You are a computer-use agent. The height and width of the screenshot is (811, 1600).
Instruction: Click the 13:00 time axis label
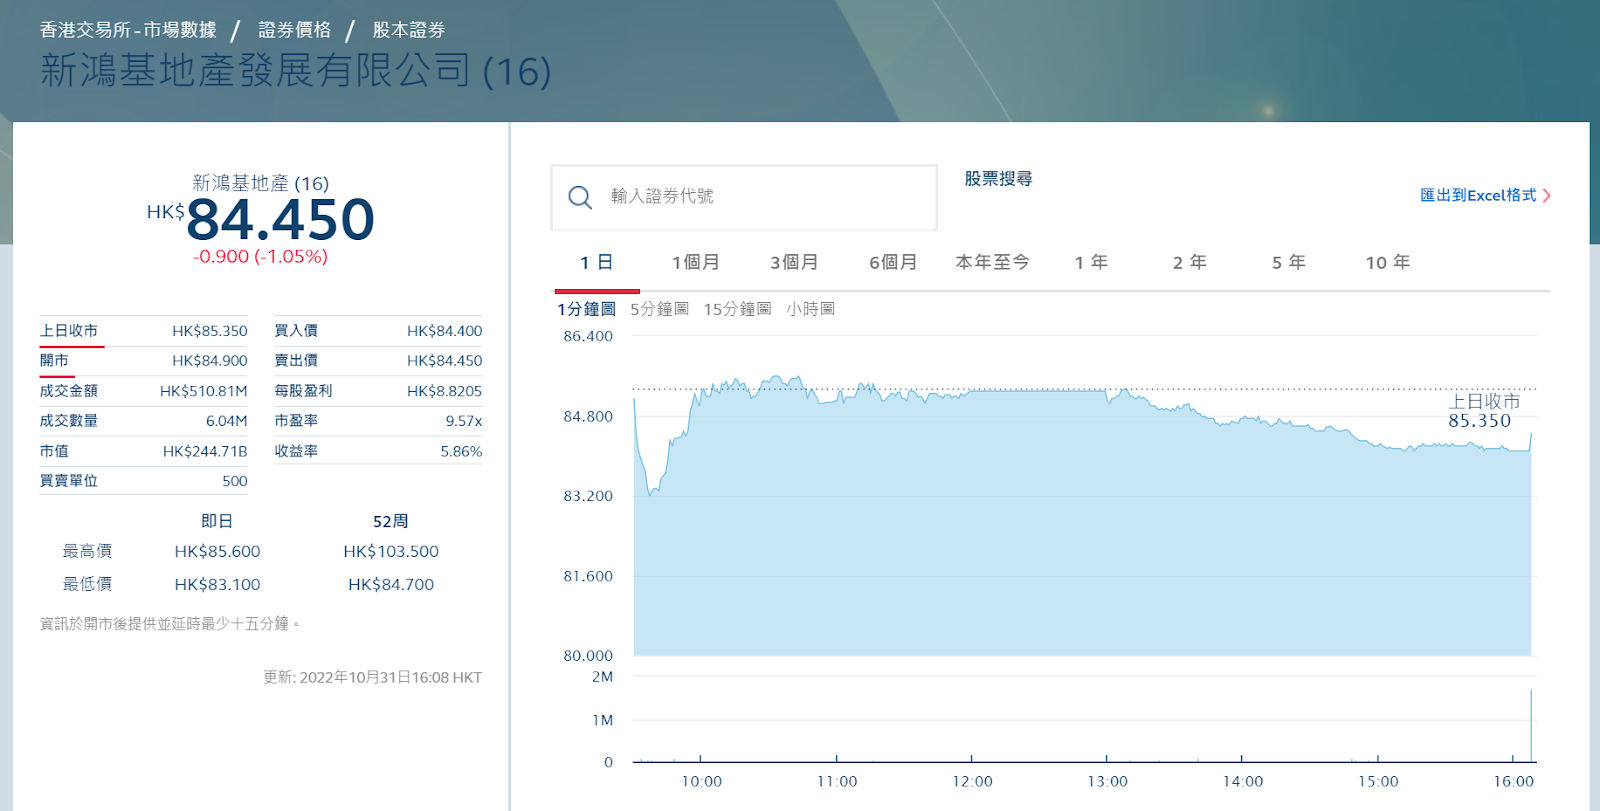1107,782
